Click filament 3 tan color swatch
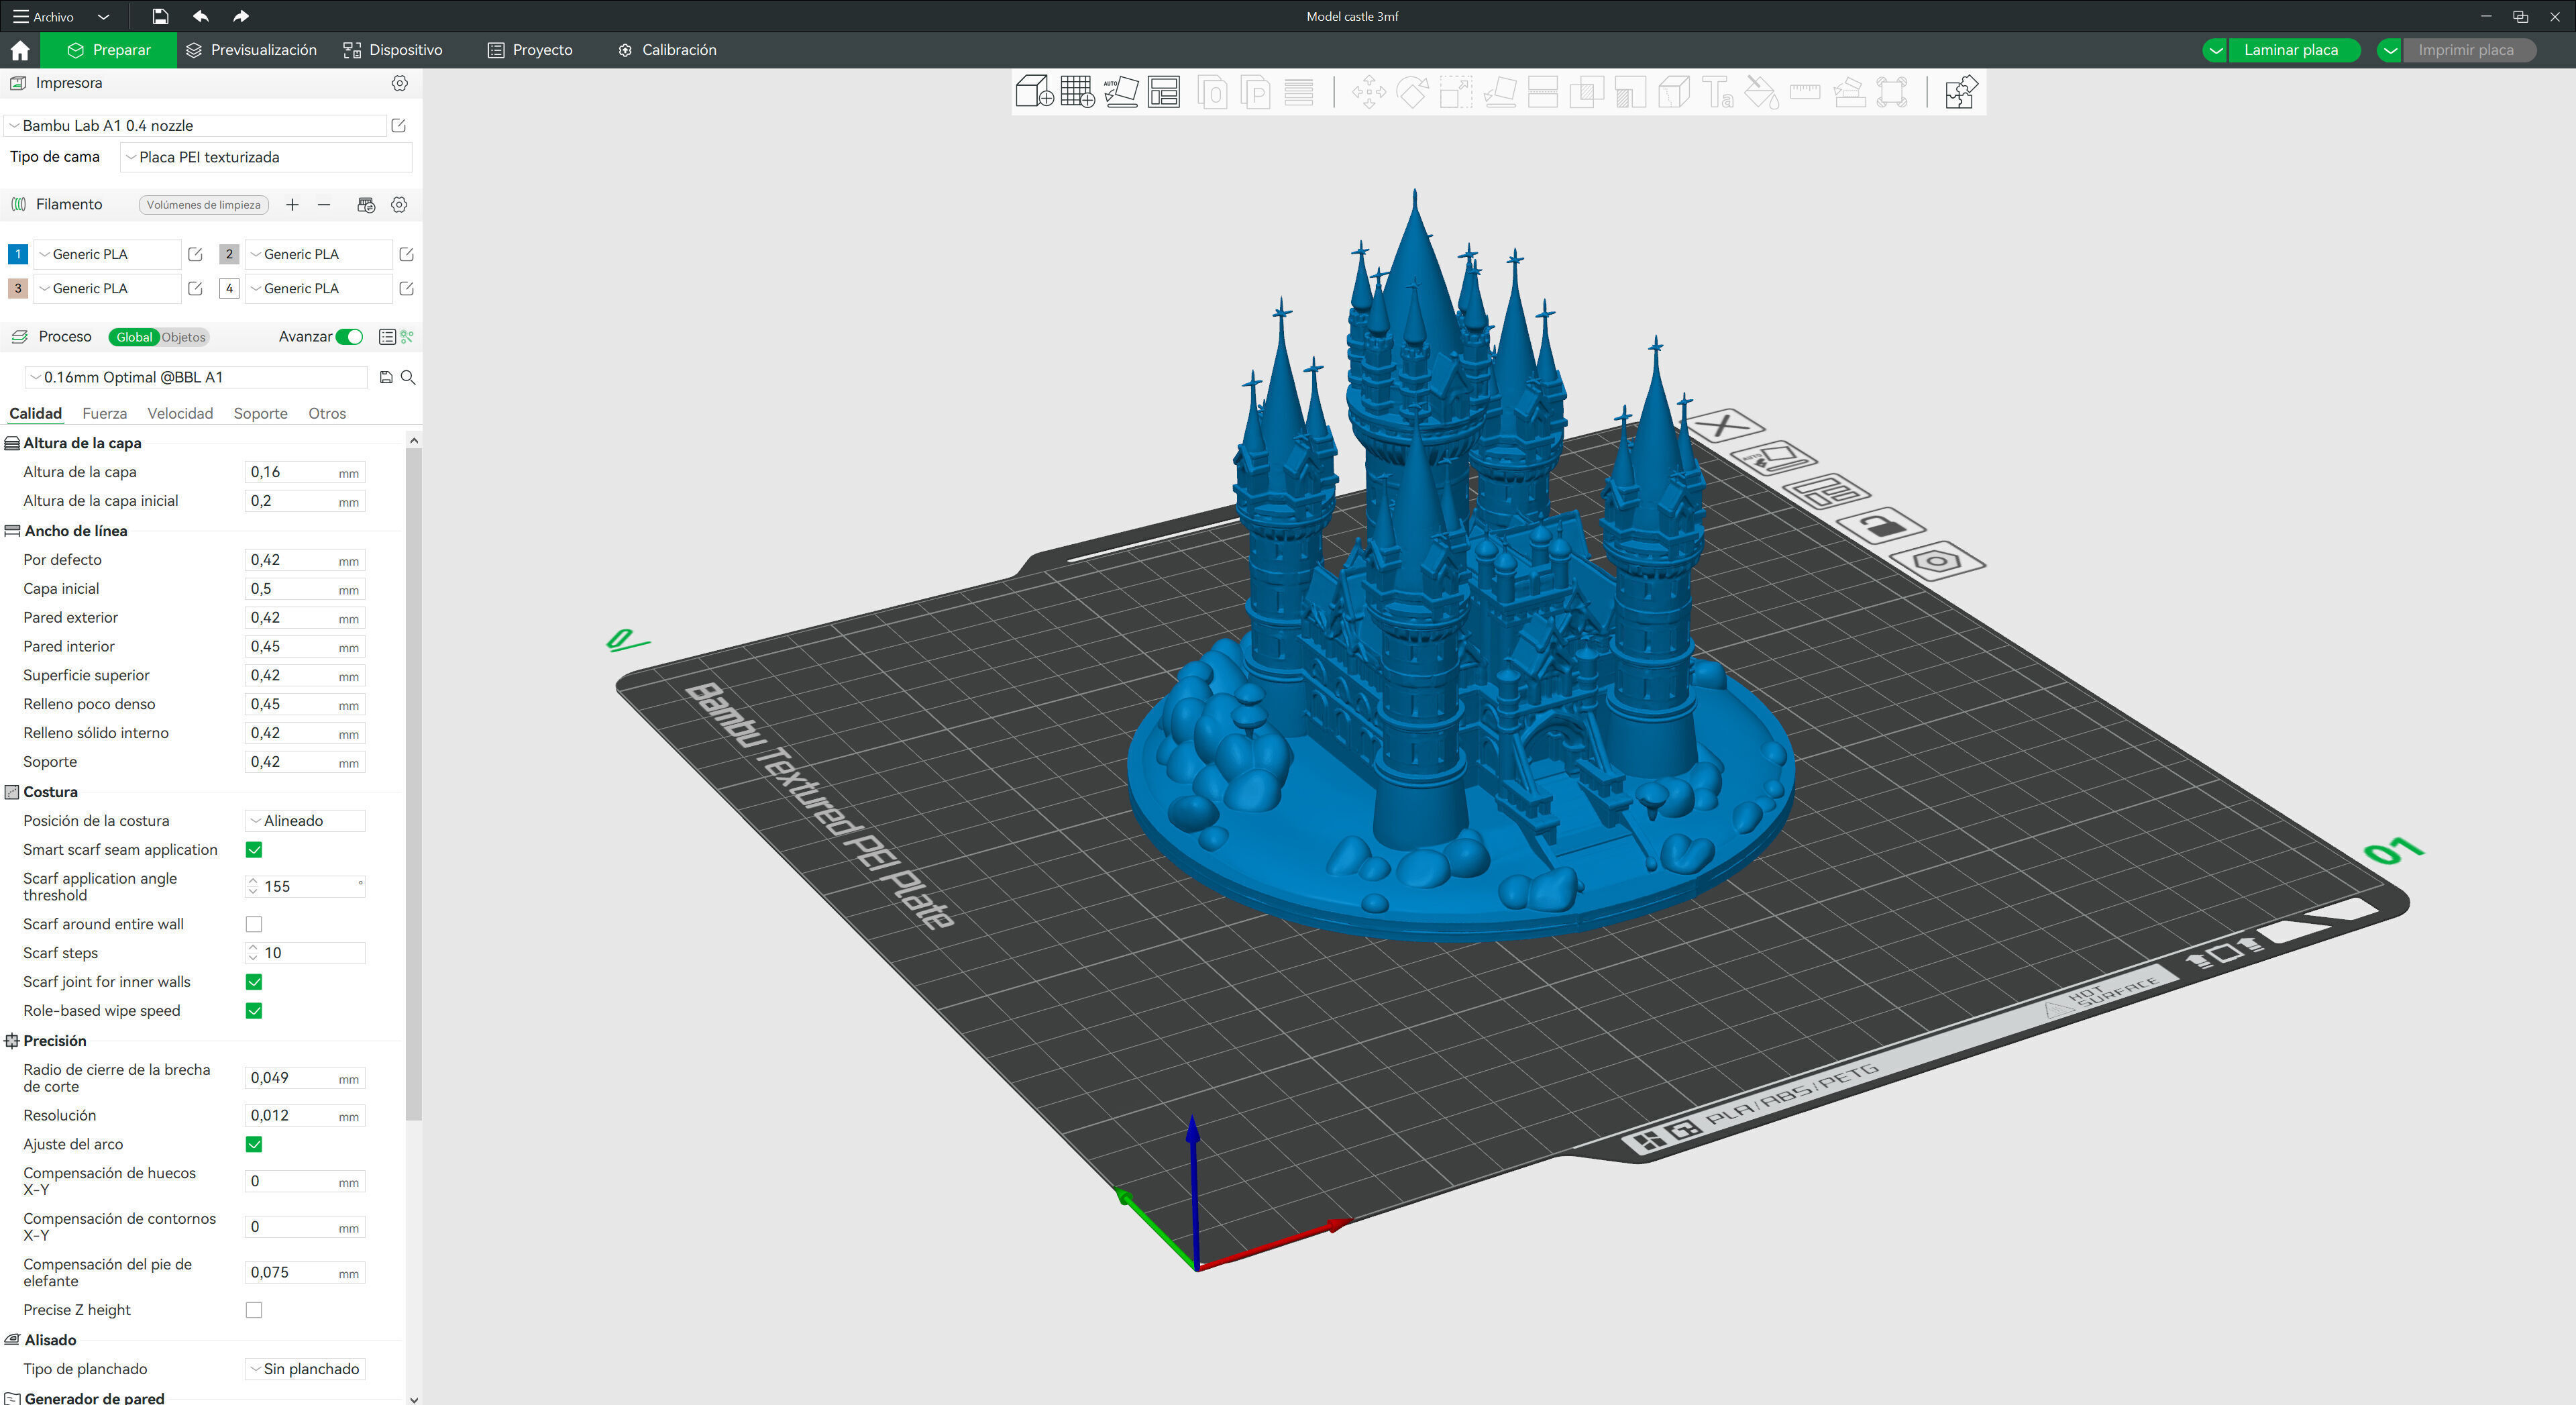 click(x=18, y=288)
